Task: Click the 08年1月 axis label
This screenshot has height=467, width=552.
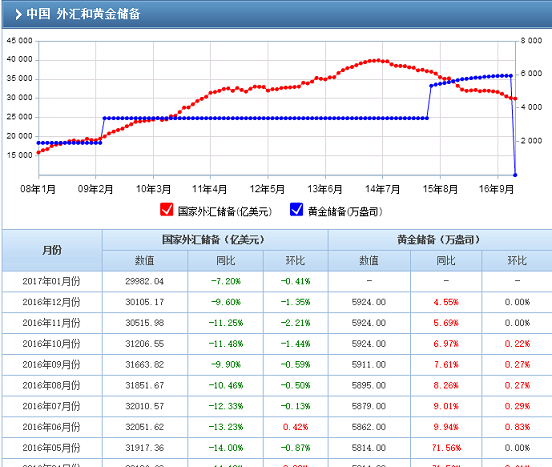Action: (x=38, y=189)
